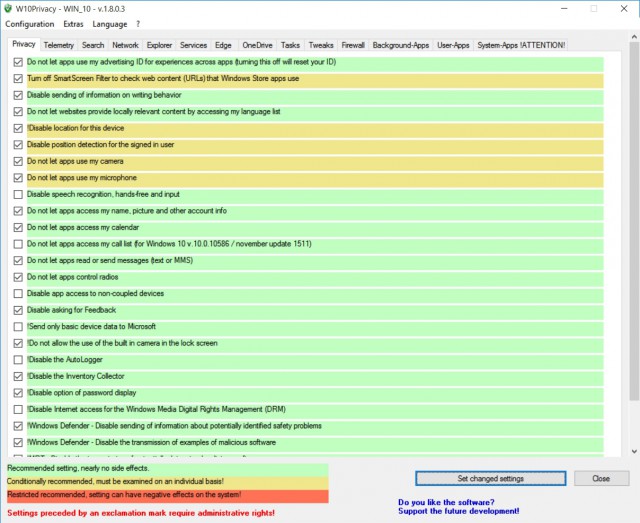This screenshot has height=523, width=640.
Task: Enable Disable app access to non-coupled devices
Action: click(18, 294)
